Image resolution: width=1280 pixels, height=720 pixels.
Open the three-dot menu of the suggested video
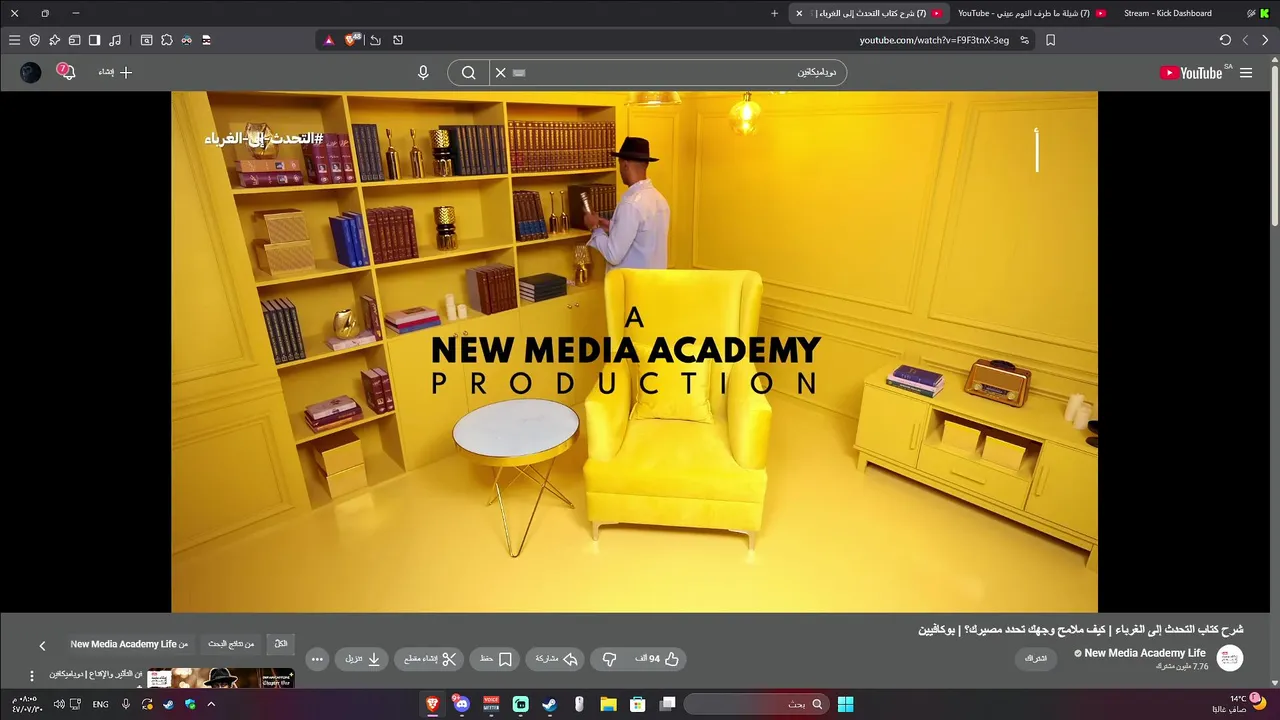click(x=31, y=677)
